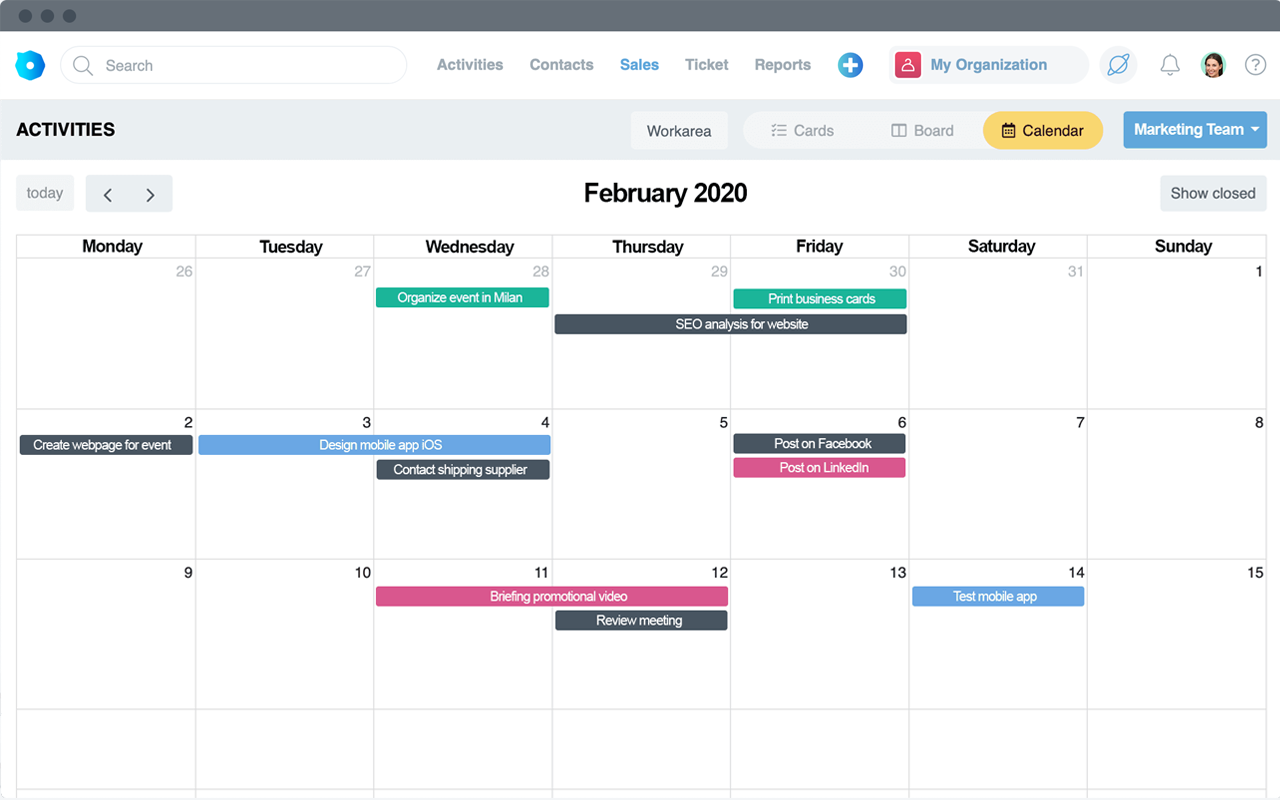
Task: Open the help question mark icon
Action: (x=1255, y=65)
